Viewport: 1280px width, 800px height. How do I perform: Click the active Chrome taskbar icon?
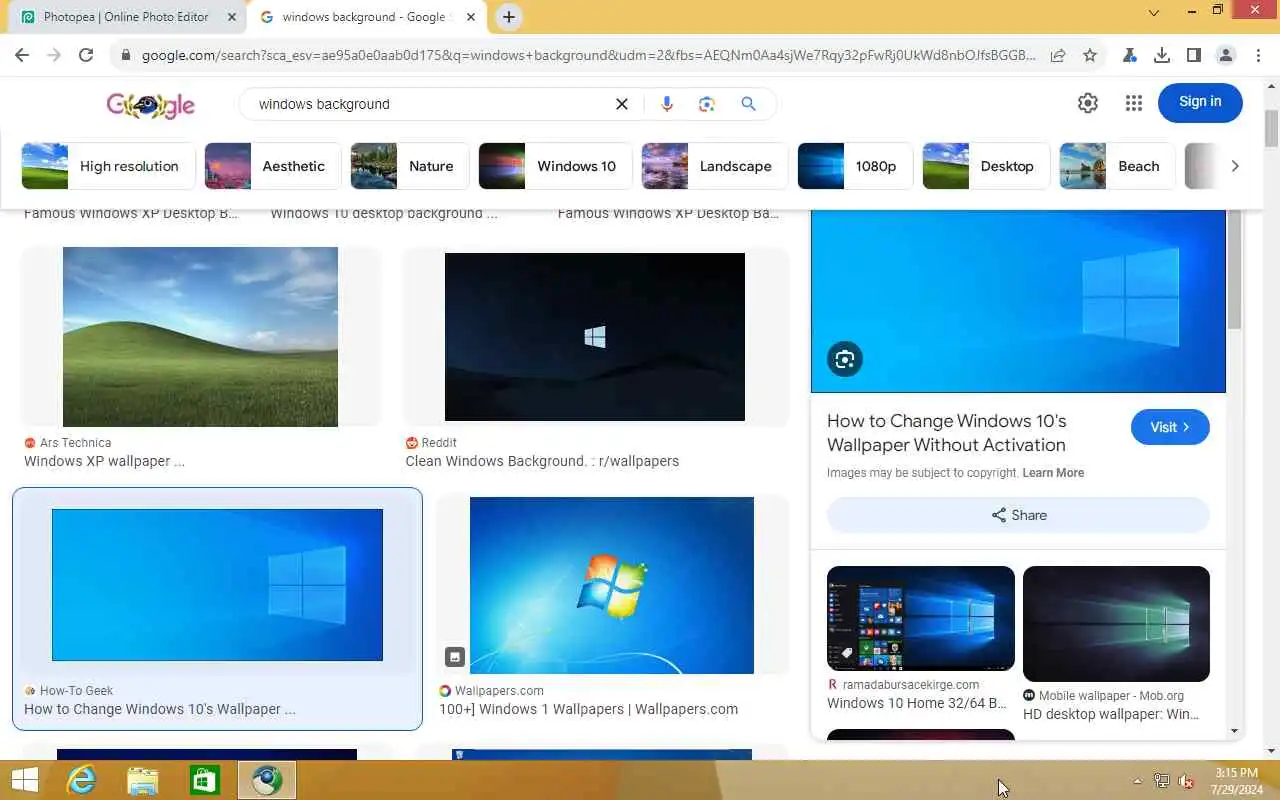[267, 780]
